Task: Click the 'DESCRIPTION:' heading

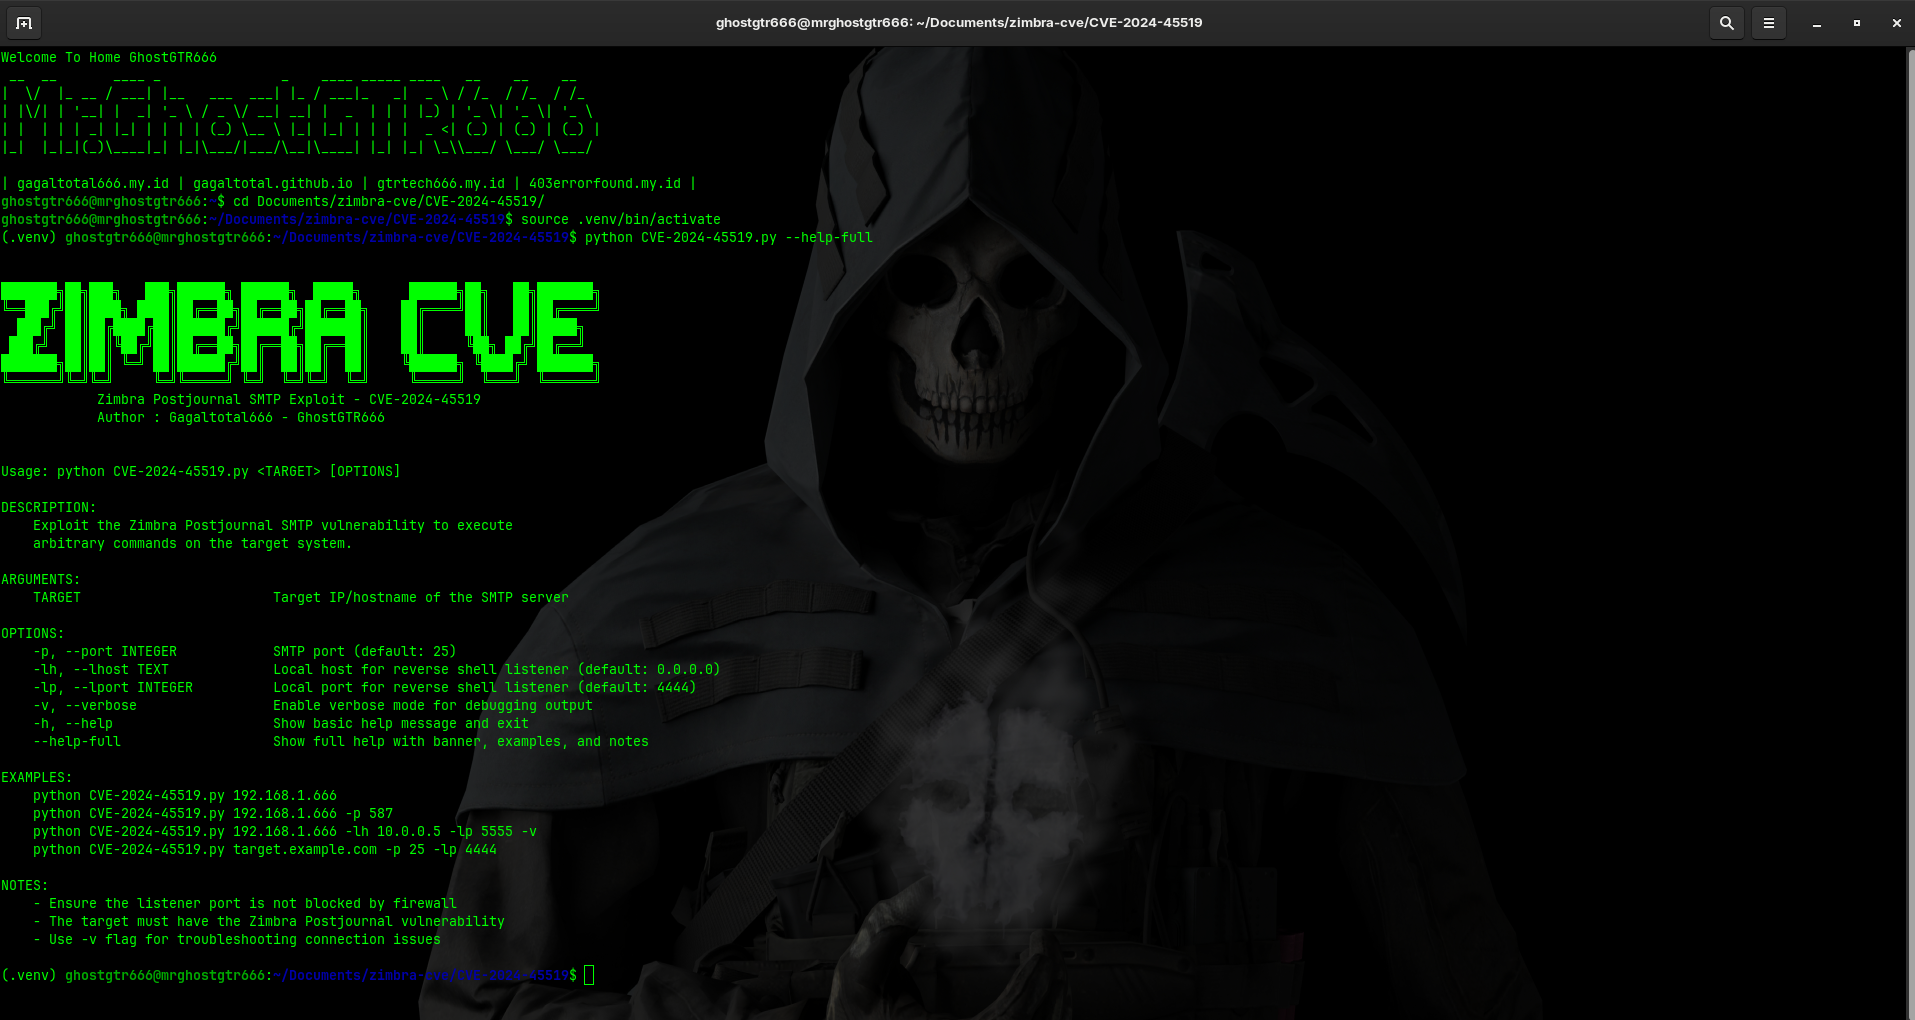Action: click(x=49, y=508)
